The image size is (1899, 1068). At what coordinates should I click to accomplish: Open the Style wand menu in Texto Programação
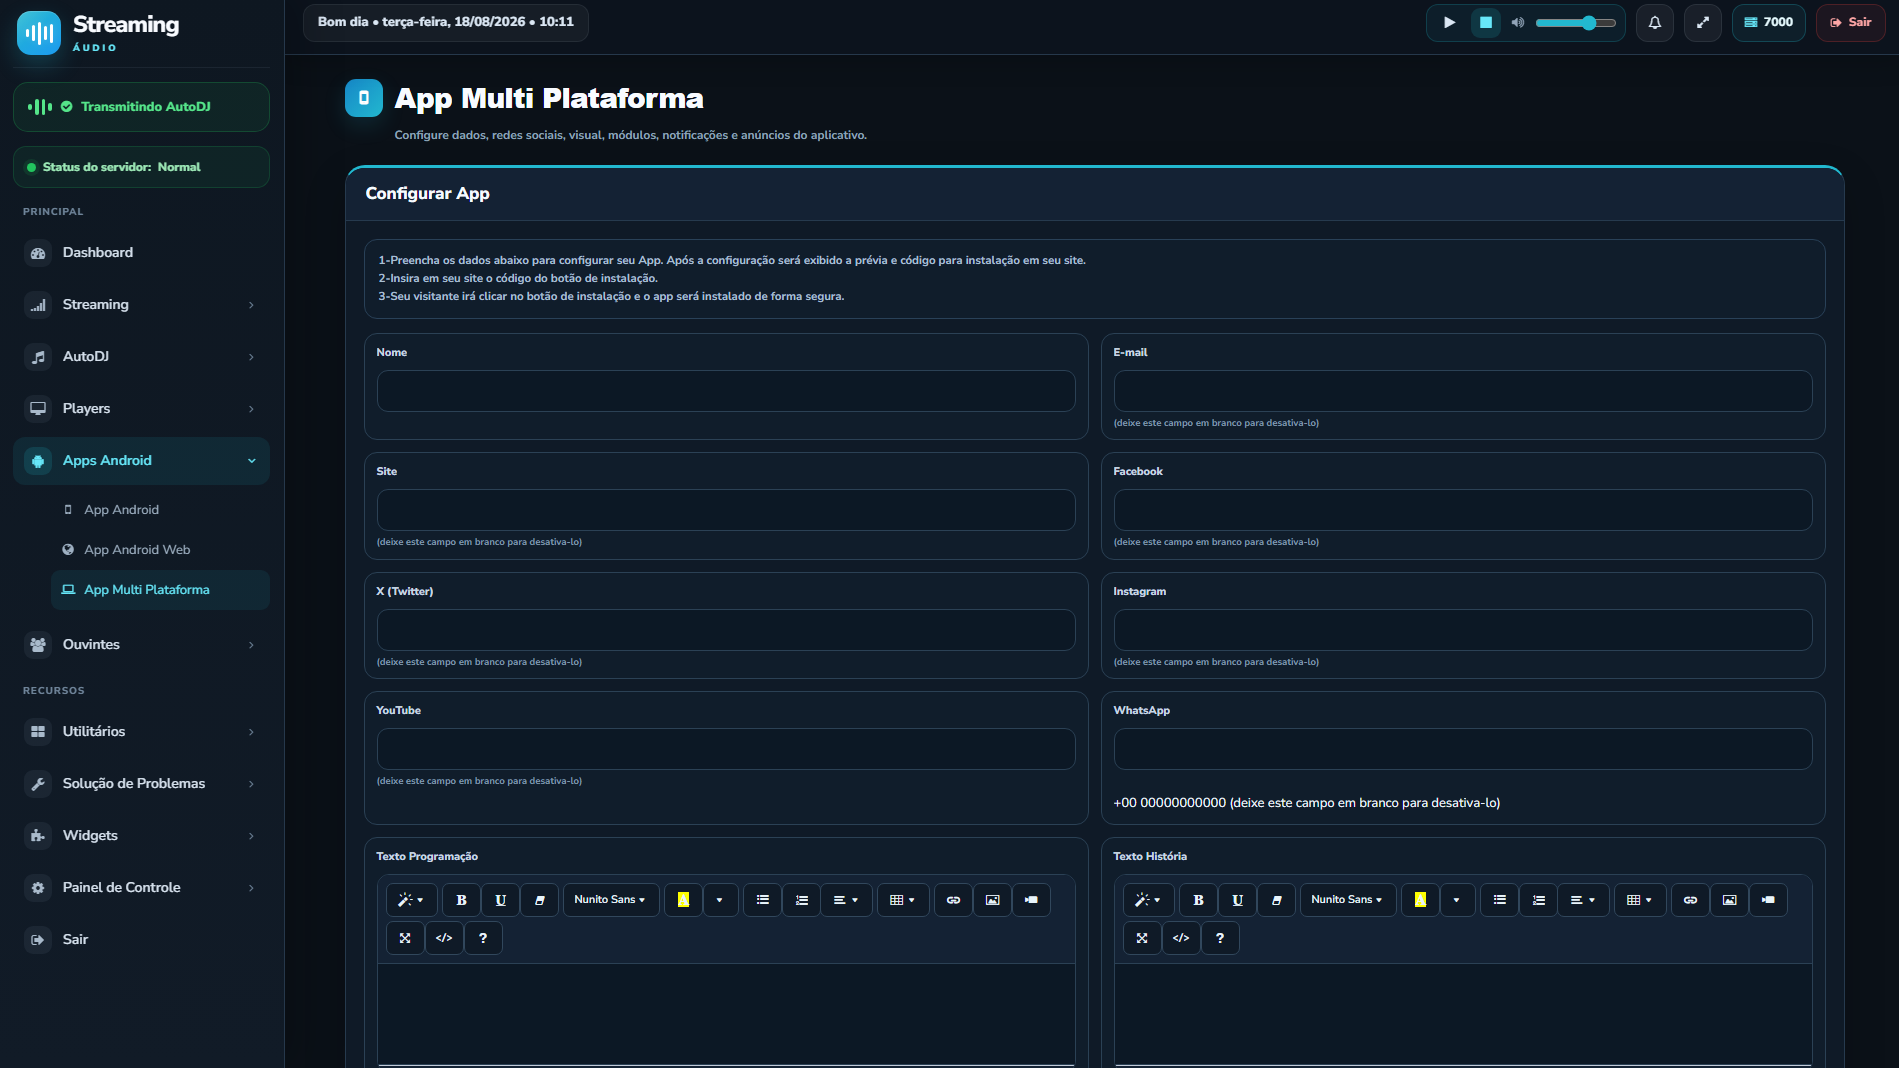coord(411,900)
